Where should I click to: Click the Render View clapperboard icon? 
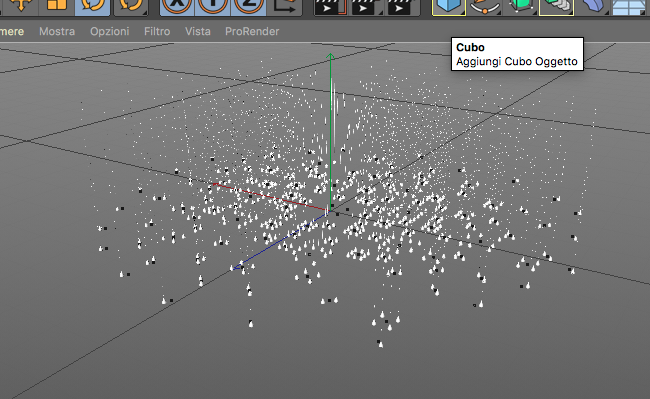[330, 6]
